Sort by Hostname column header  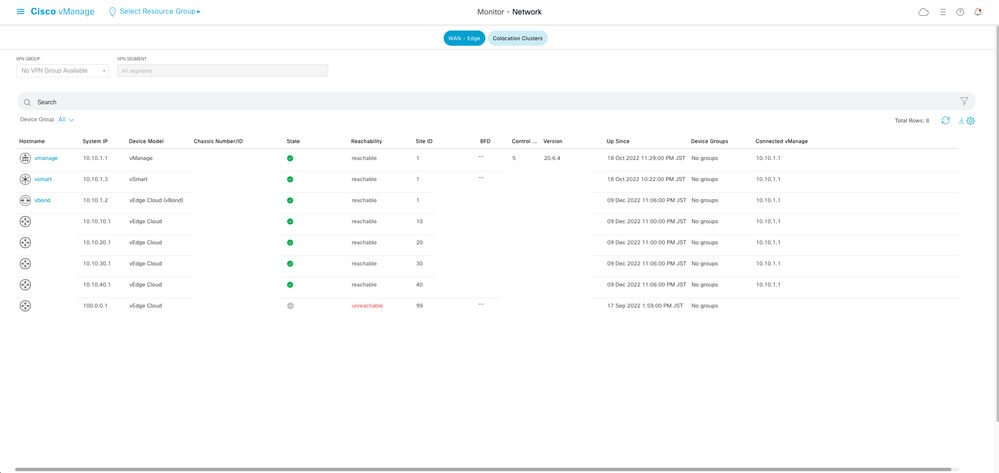pyautogui.click(x=32, y=141)
